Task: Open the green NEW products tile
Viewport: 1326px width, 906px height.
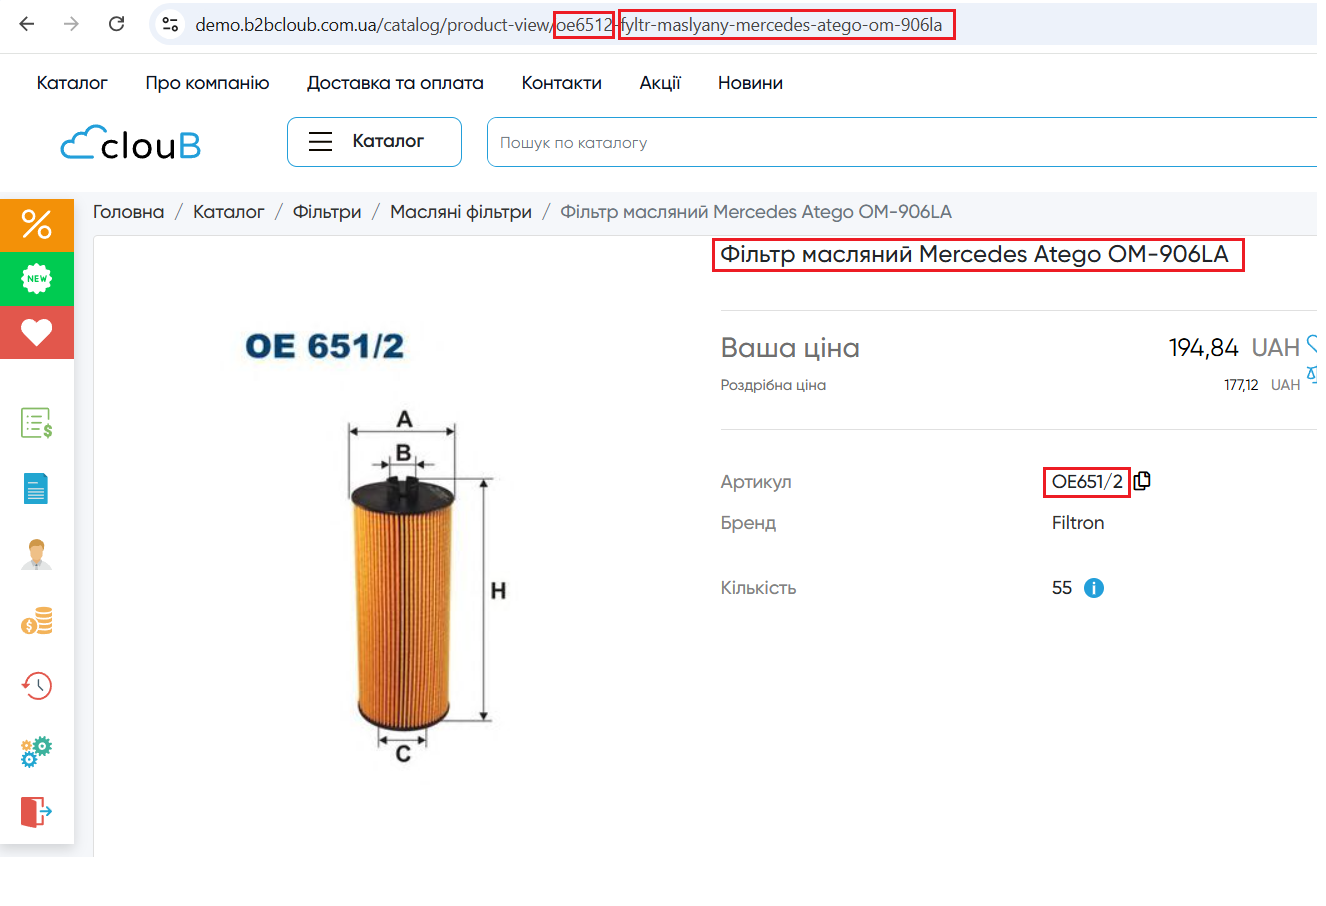Action: (x=37, y=278)
